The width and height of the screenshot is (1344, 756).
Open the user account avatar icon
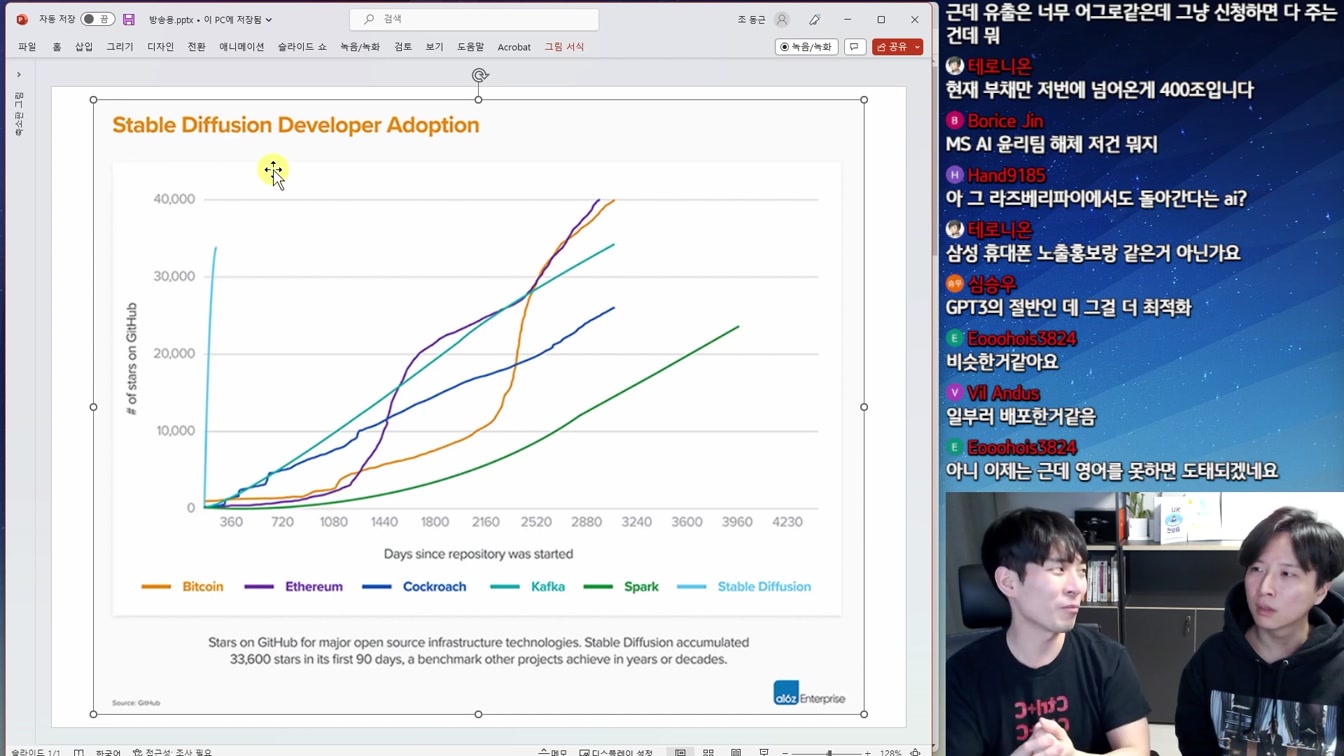pos(782,19)
